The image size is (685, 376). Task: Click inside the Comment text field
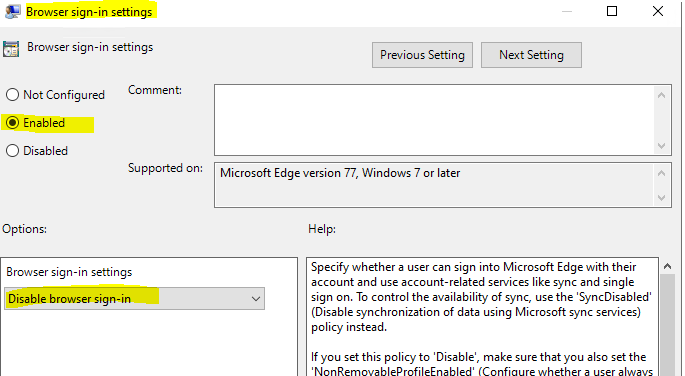435,120
